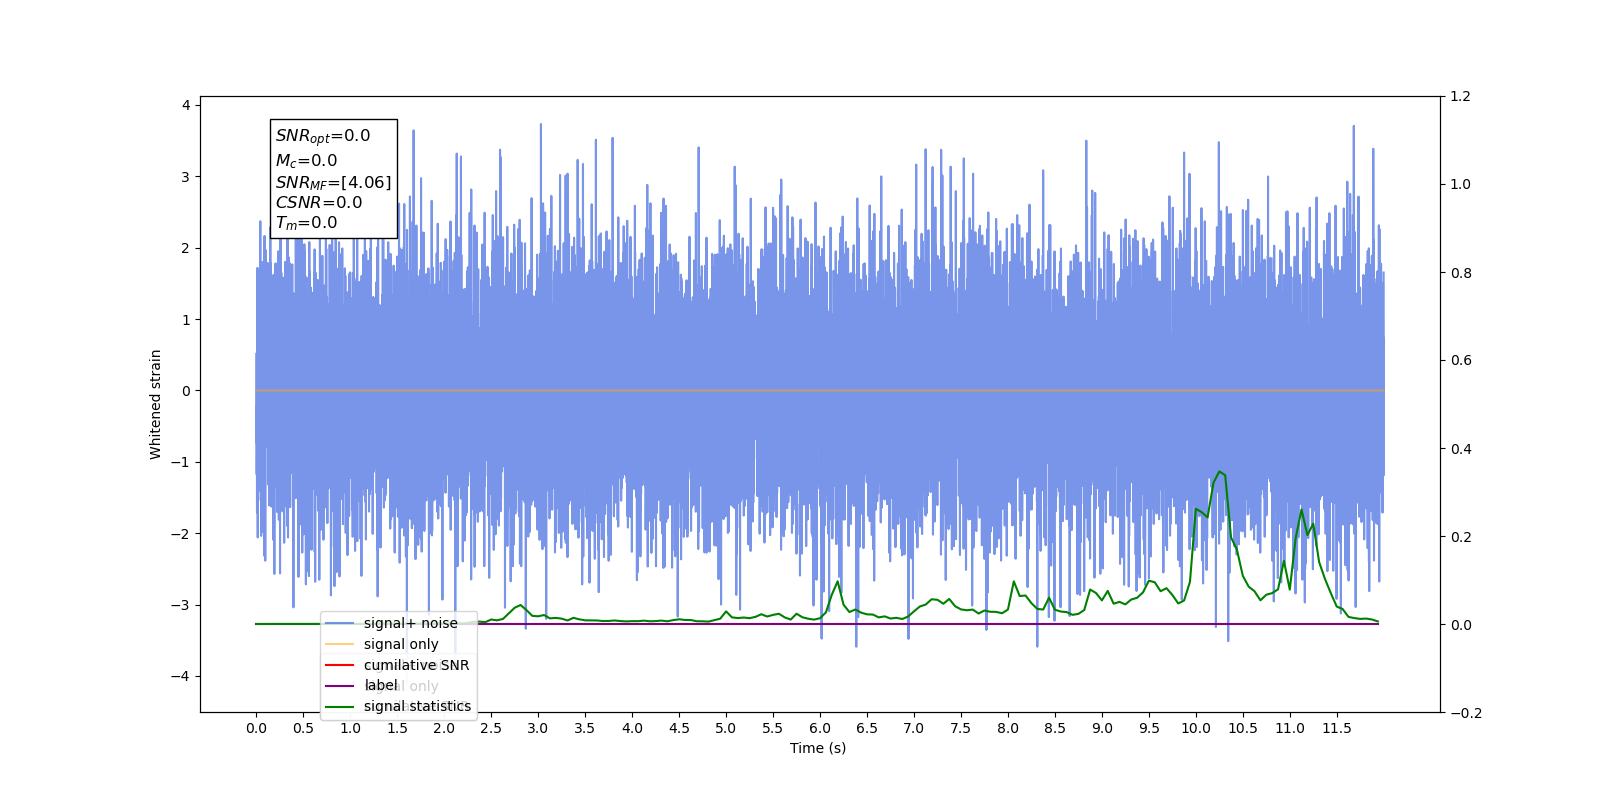
Task: Click the 'Time (s)' x-axis label
Action: point(818,748)
